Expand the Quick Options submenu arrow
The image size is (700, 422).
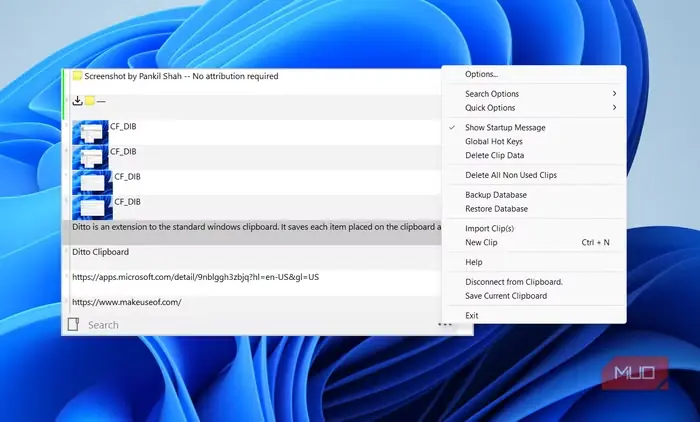pos(614,108)
